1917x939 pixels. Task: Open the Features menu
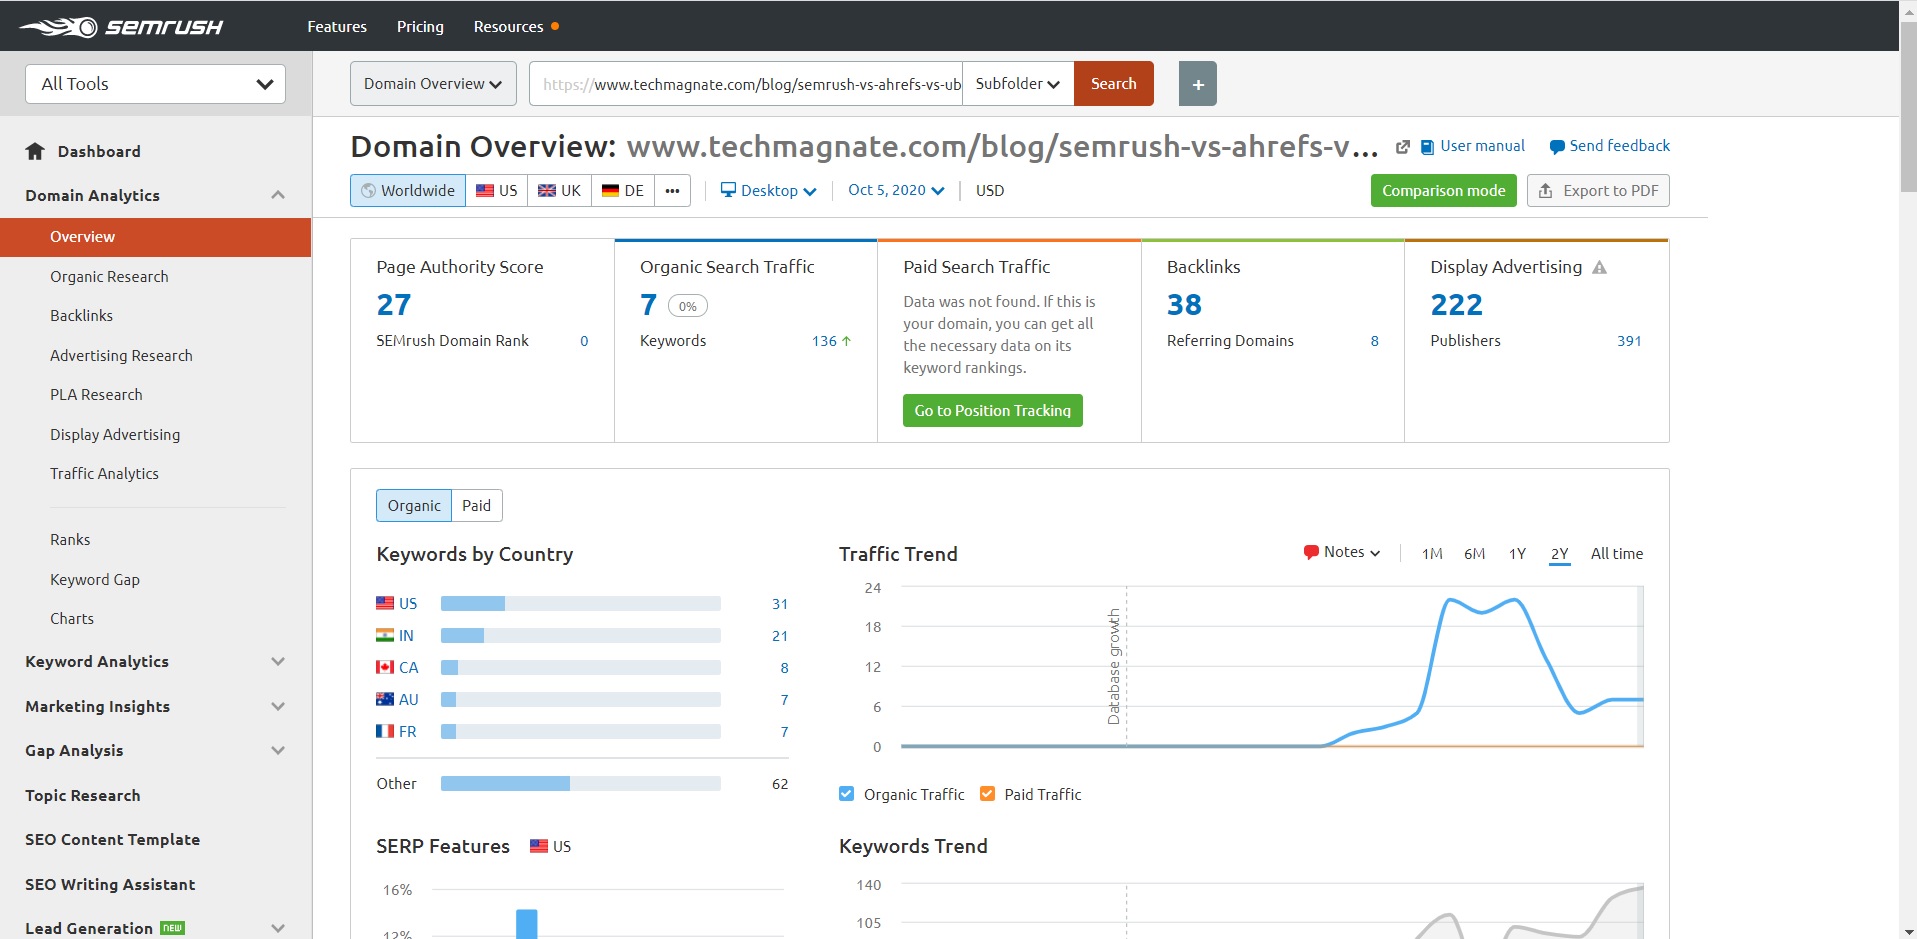337,27
